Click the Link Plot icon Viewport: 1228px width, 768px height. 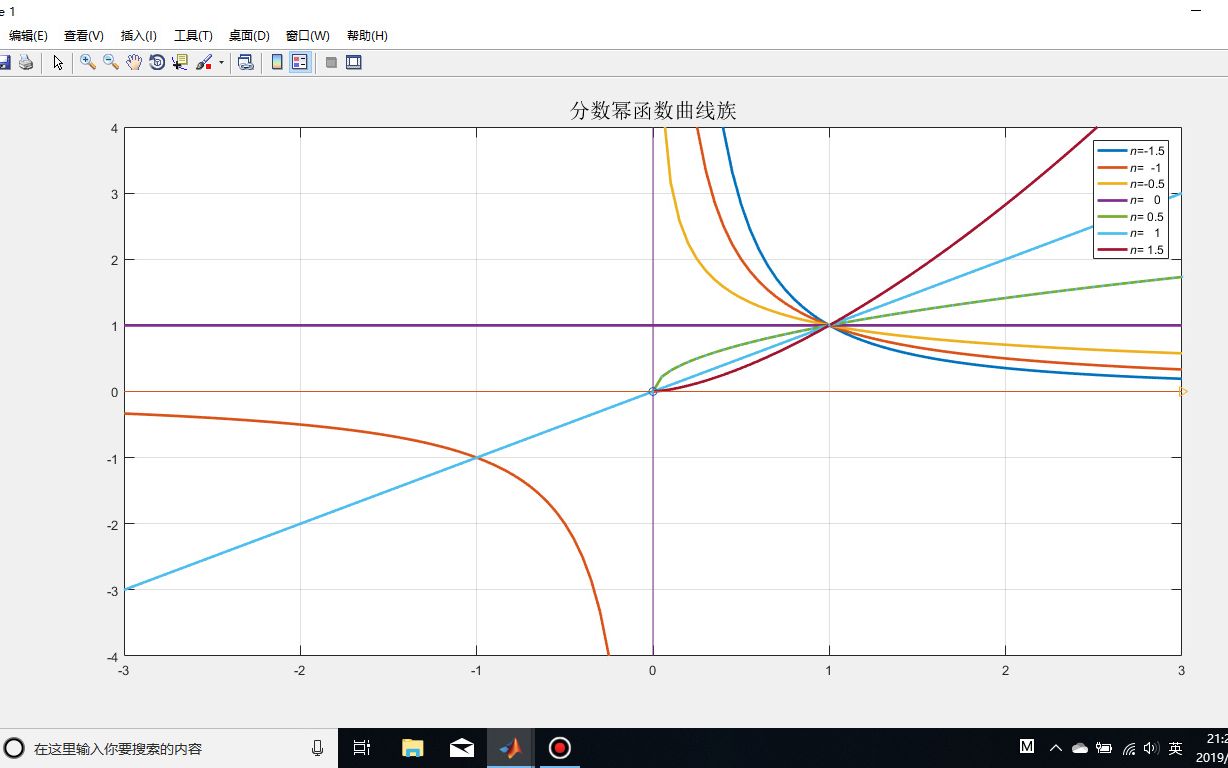tap(245, 62)
